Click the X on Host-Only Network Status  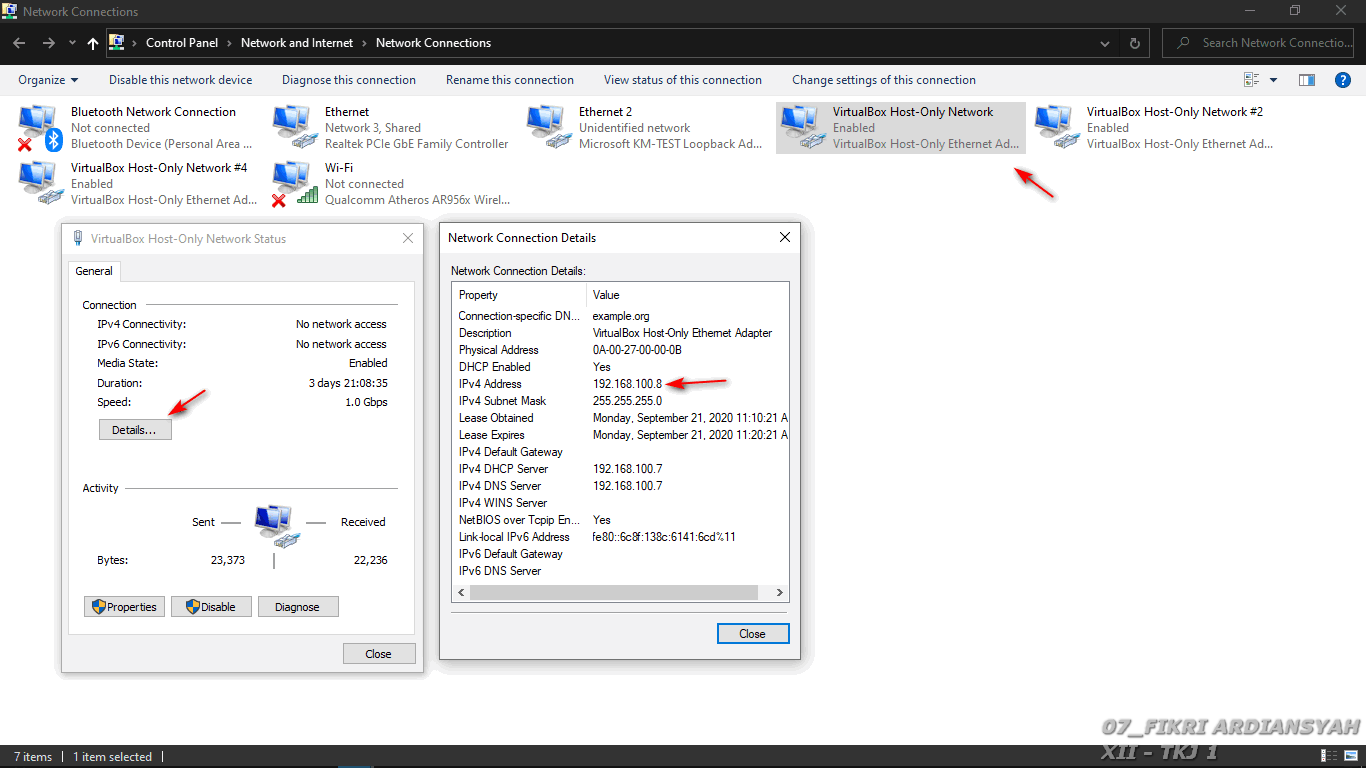tap(408, 238)
